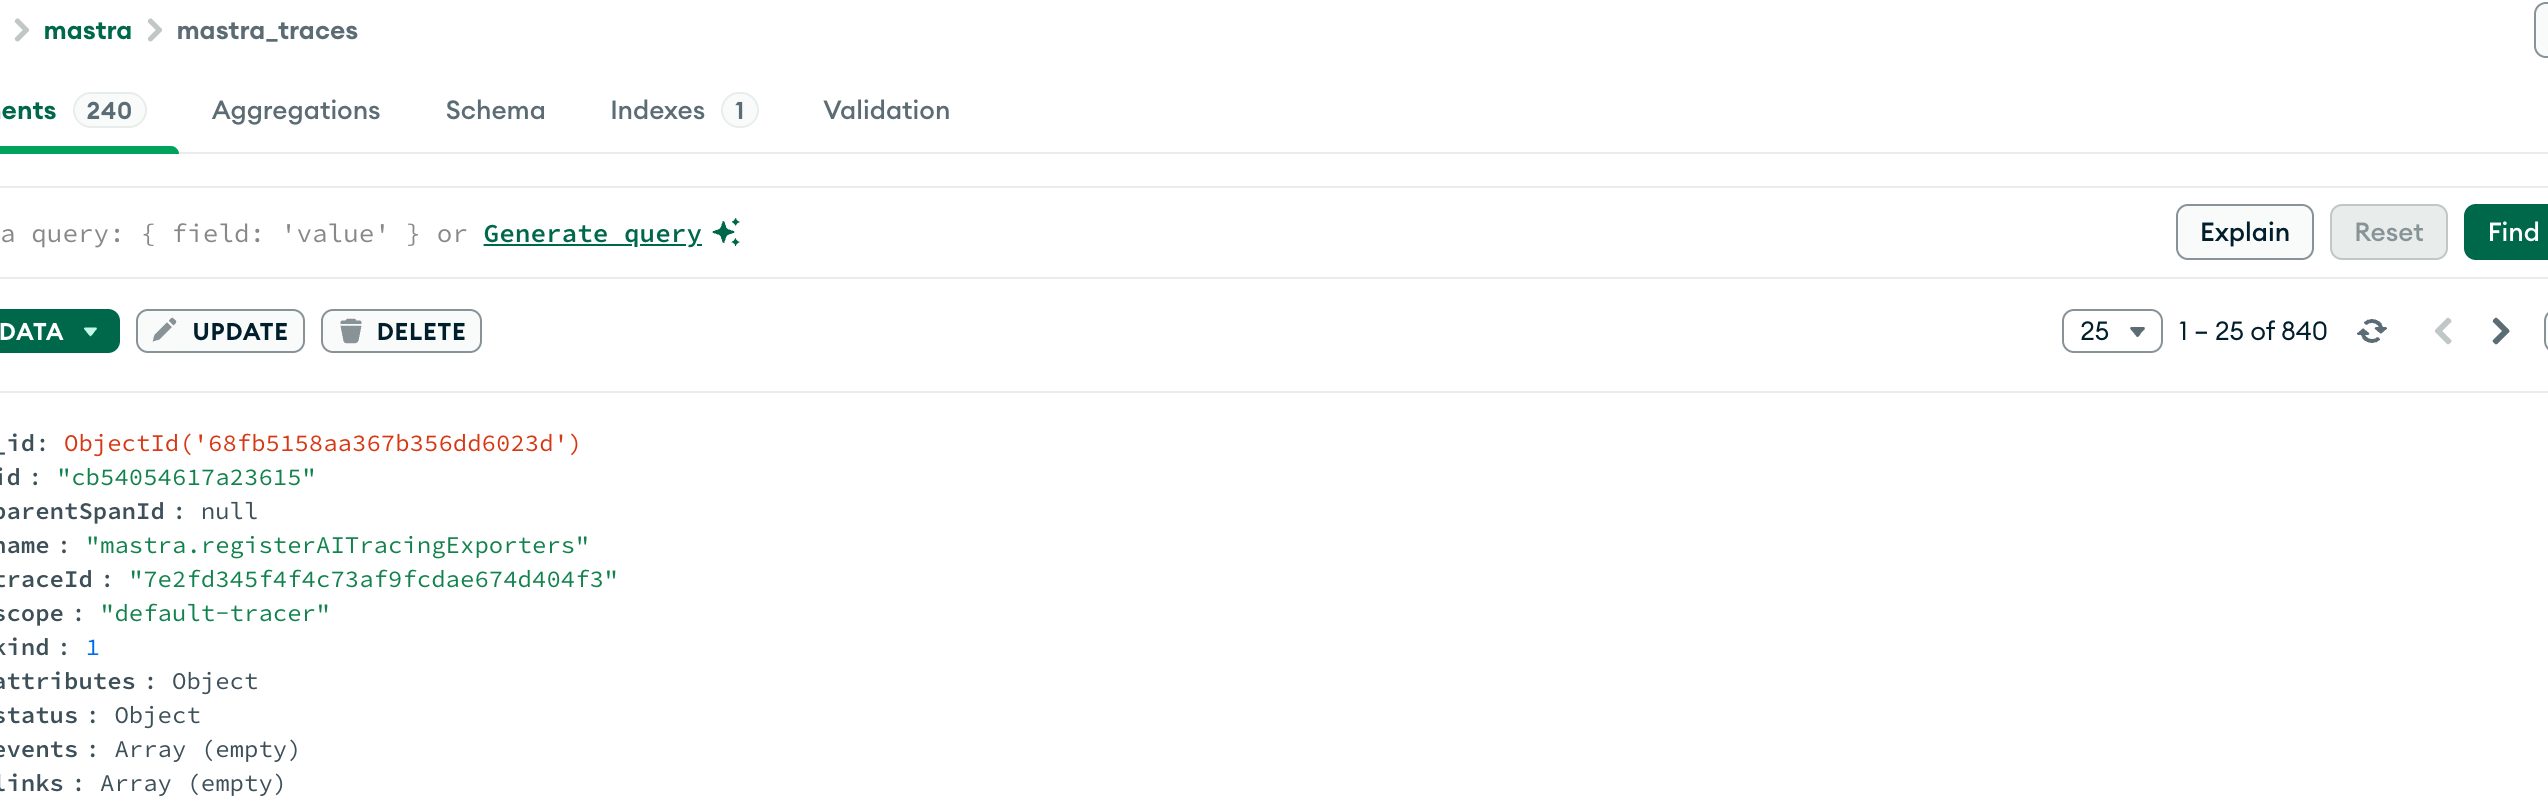The width and height of the screenshot is (2548, 806).
Task: Open the page size dropdown showing 25
Action: [x=2110, y=331]
